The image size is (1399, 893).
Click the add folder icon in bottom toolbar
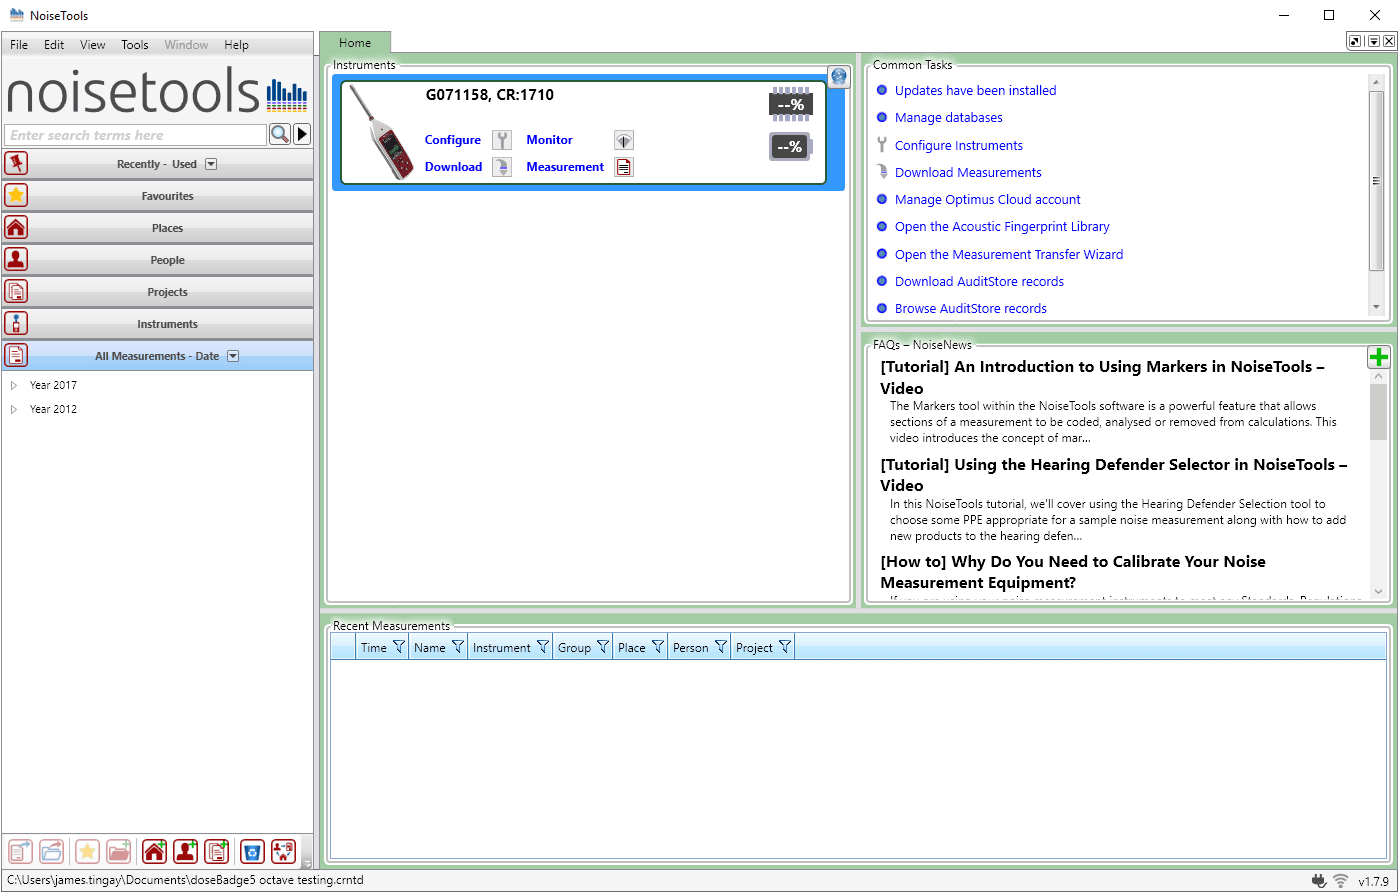(x=119, y=852)
